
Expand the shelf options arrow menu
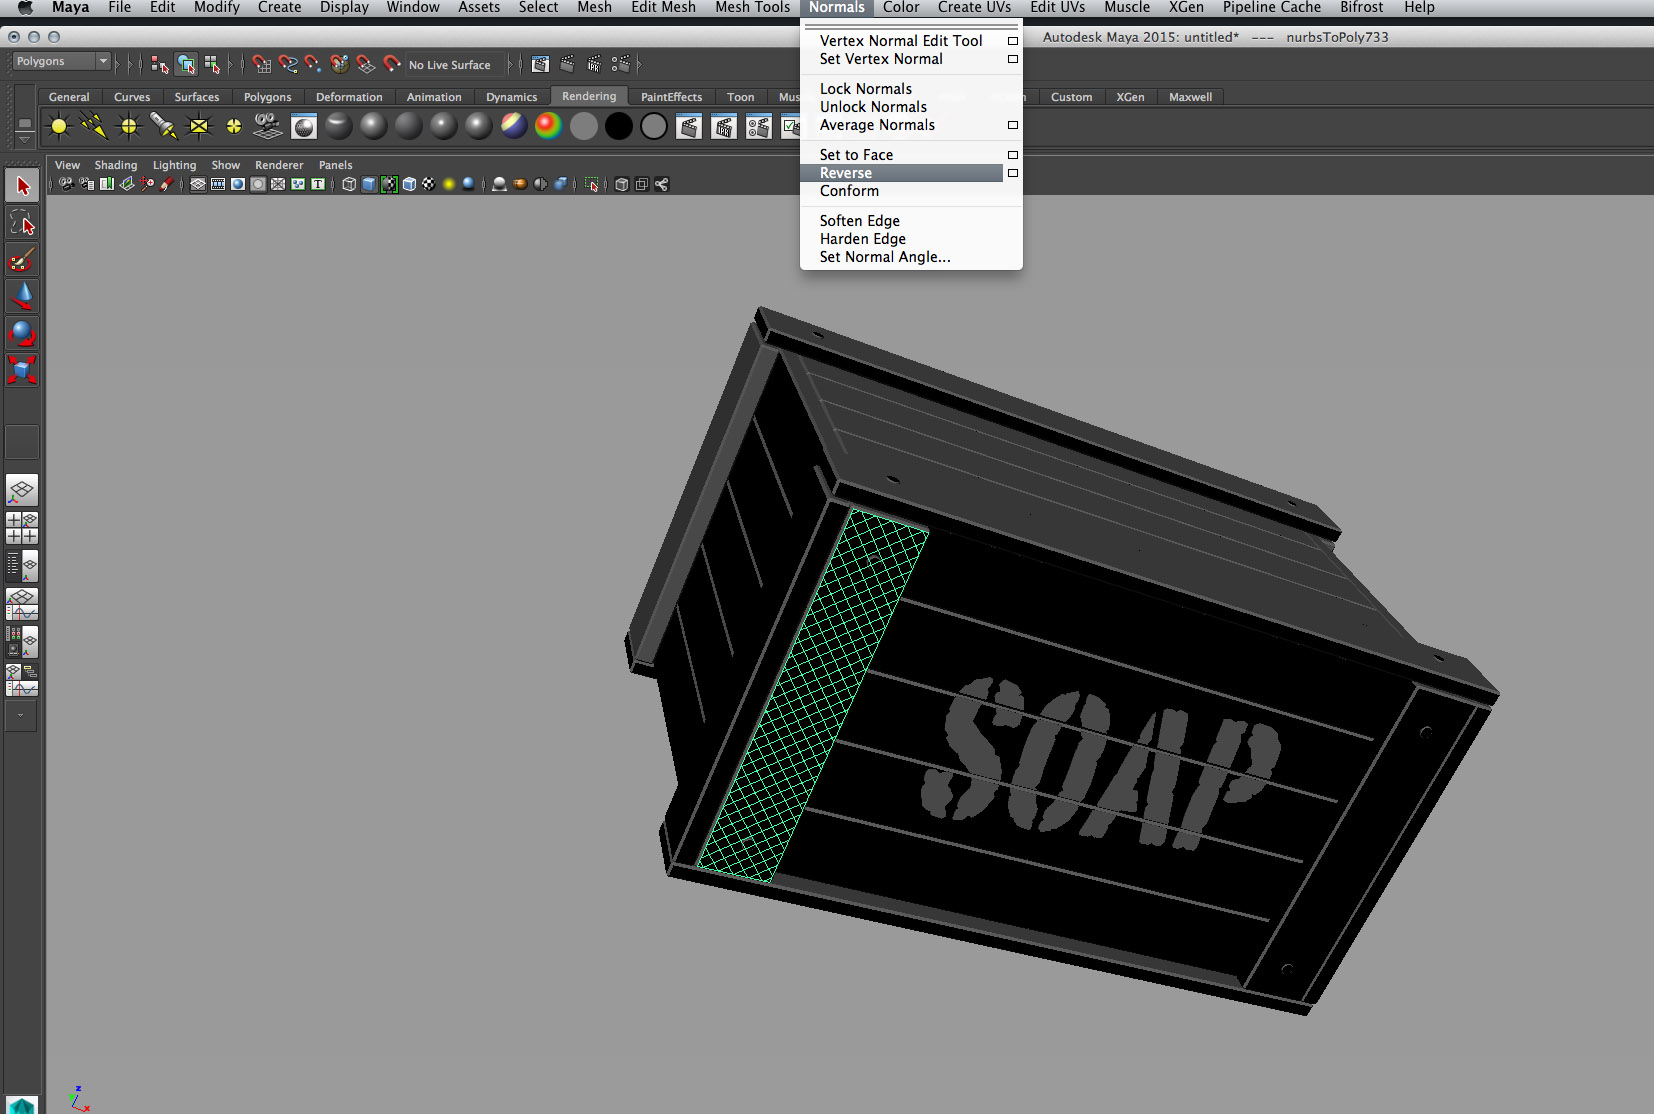(x=24, y=140)
